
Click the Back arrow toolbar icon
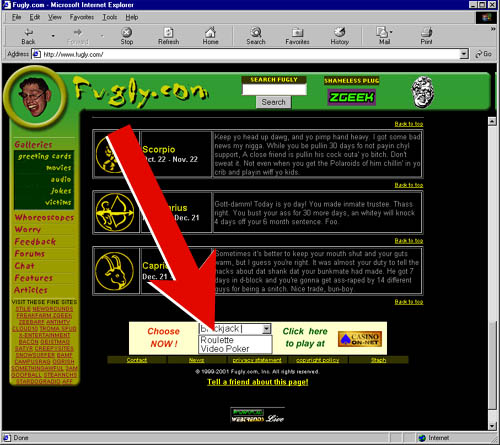(29, 32)
